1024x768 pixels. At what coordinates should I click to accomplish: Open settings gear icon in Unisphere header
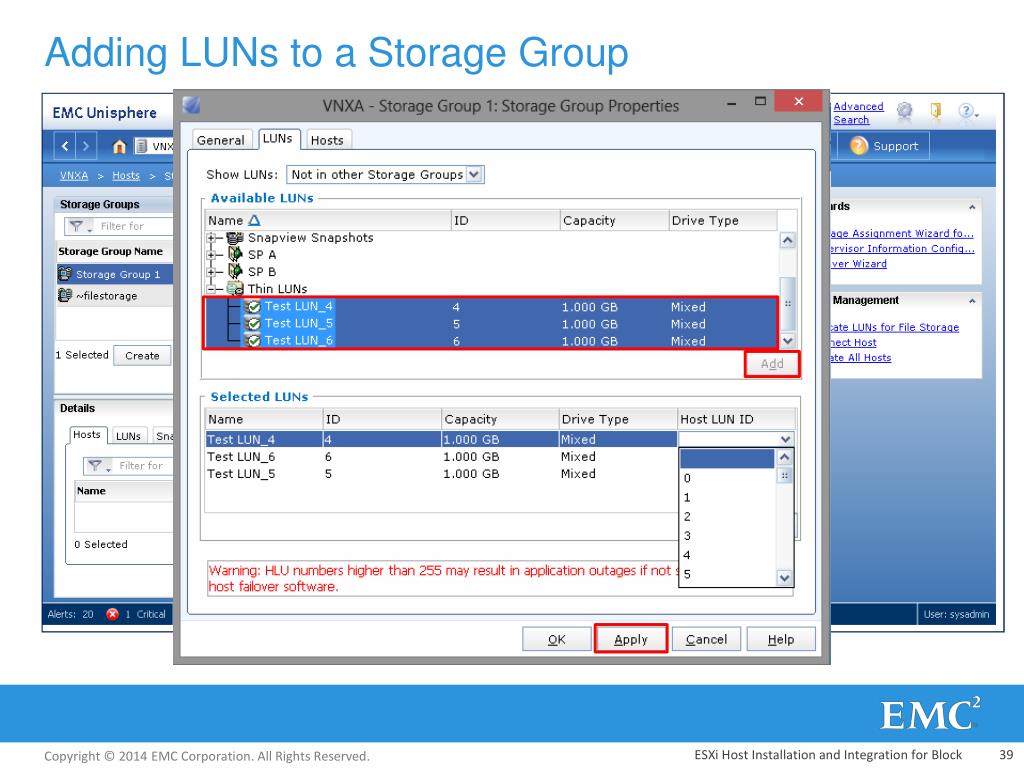pos(904,111)
